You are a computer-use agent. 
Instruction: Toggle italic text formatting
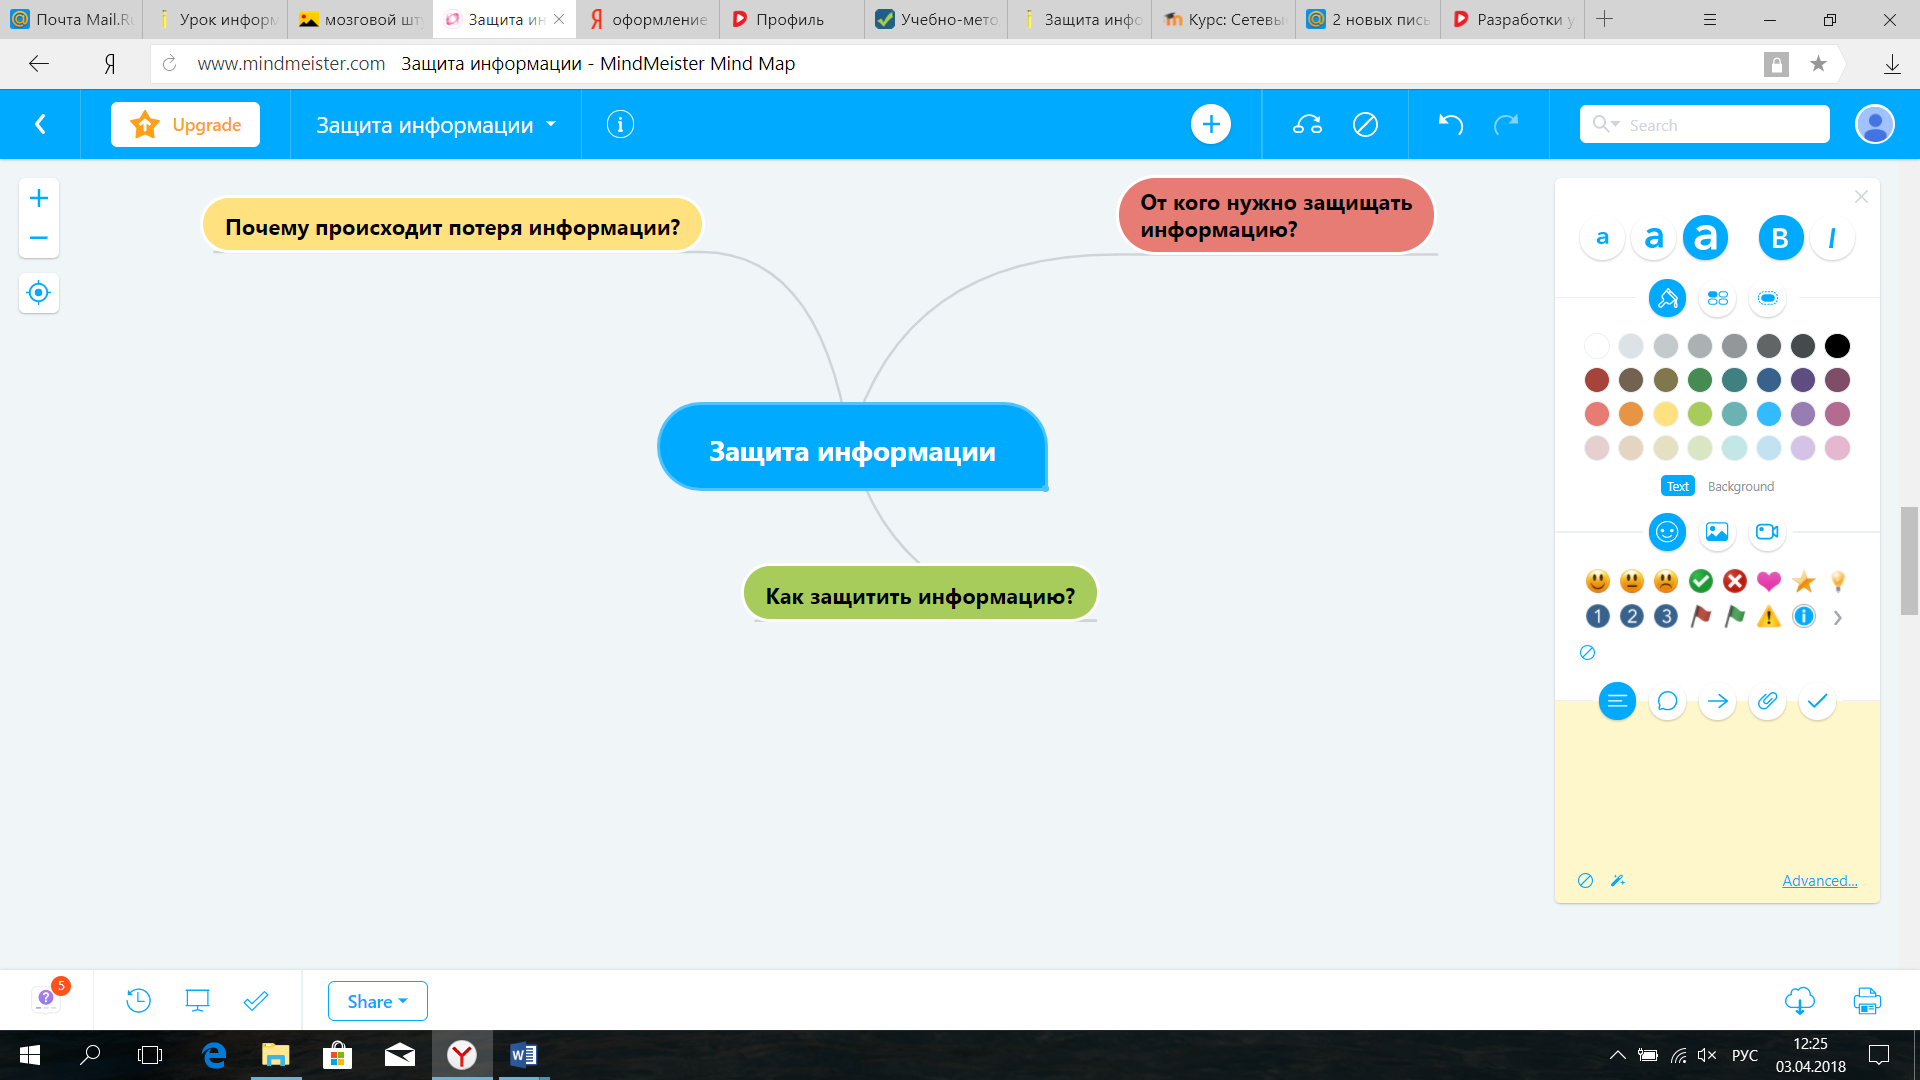pos(1832,238)
